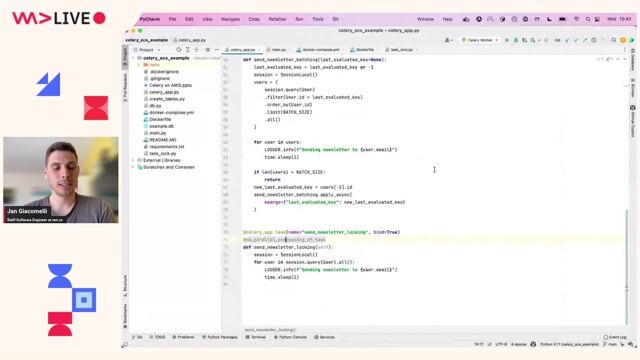The image size is (640, 360).
Task: Toggle the Project sidebar tab on left edge
Action: tap(125, 56)
